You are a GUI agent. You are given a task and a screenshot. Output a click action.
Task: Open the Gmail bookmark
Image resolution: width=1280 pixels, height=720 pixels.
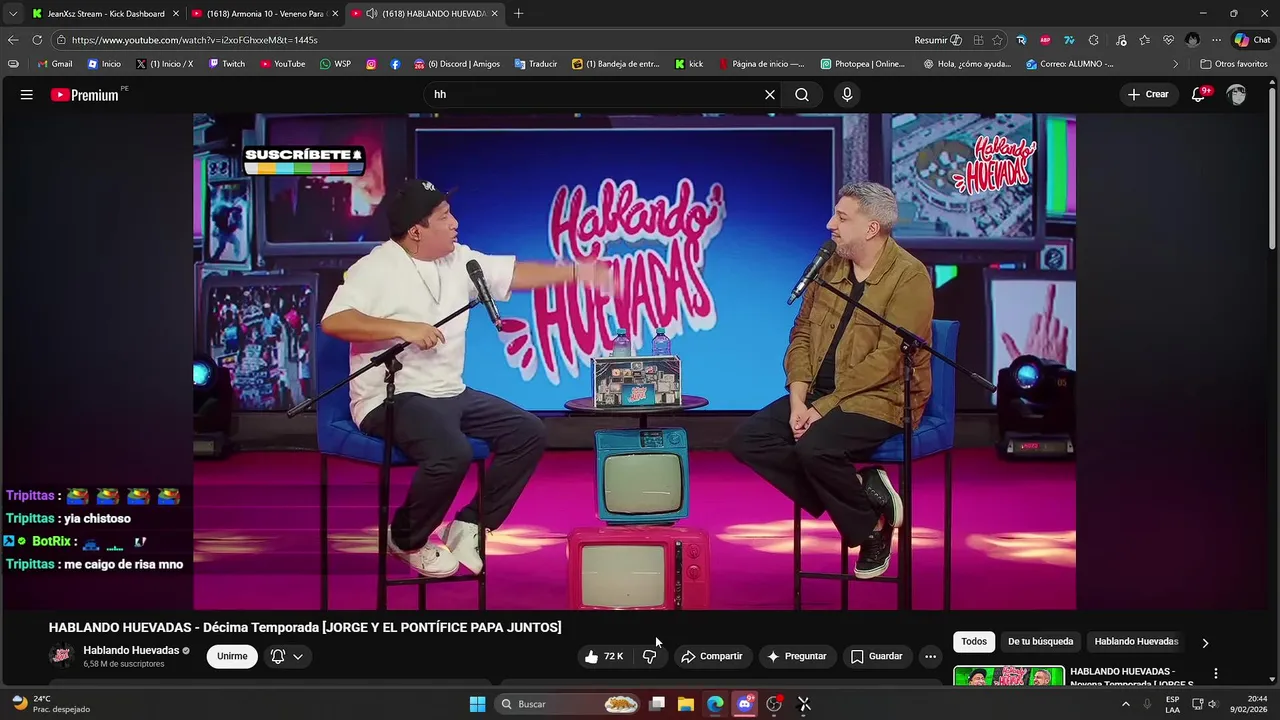(x=54, y=64)
